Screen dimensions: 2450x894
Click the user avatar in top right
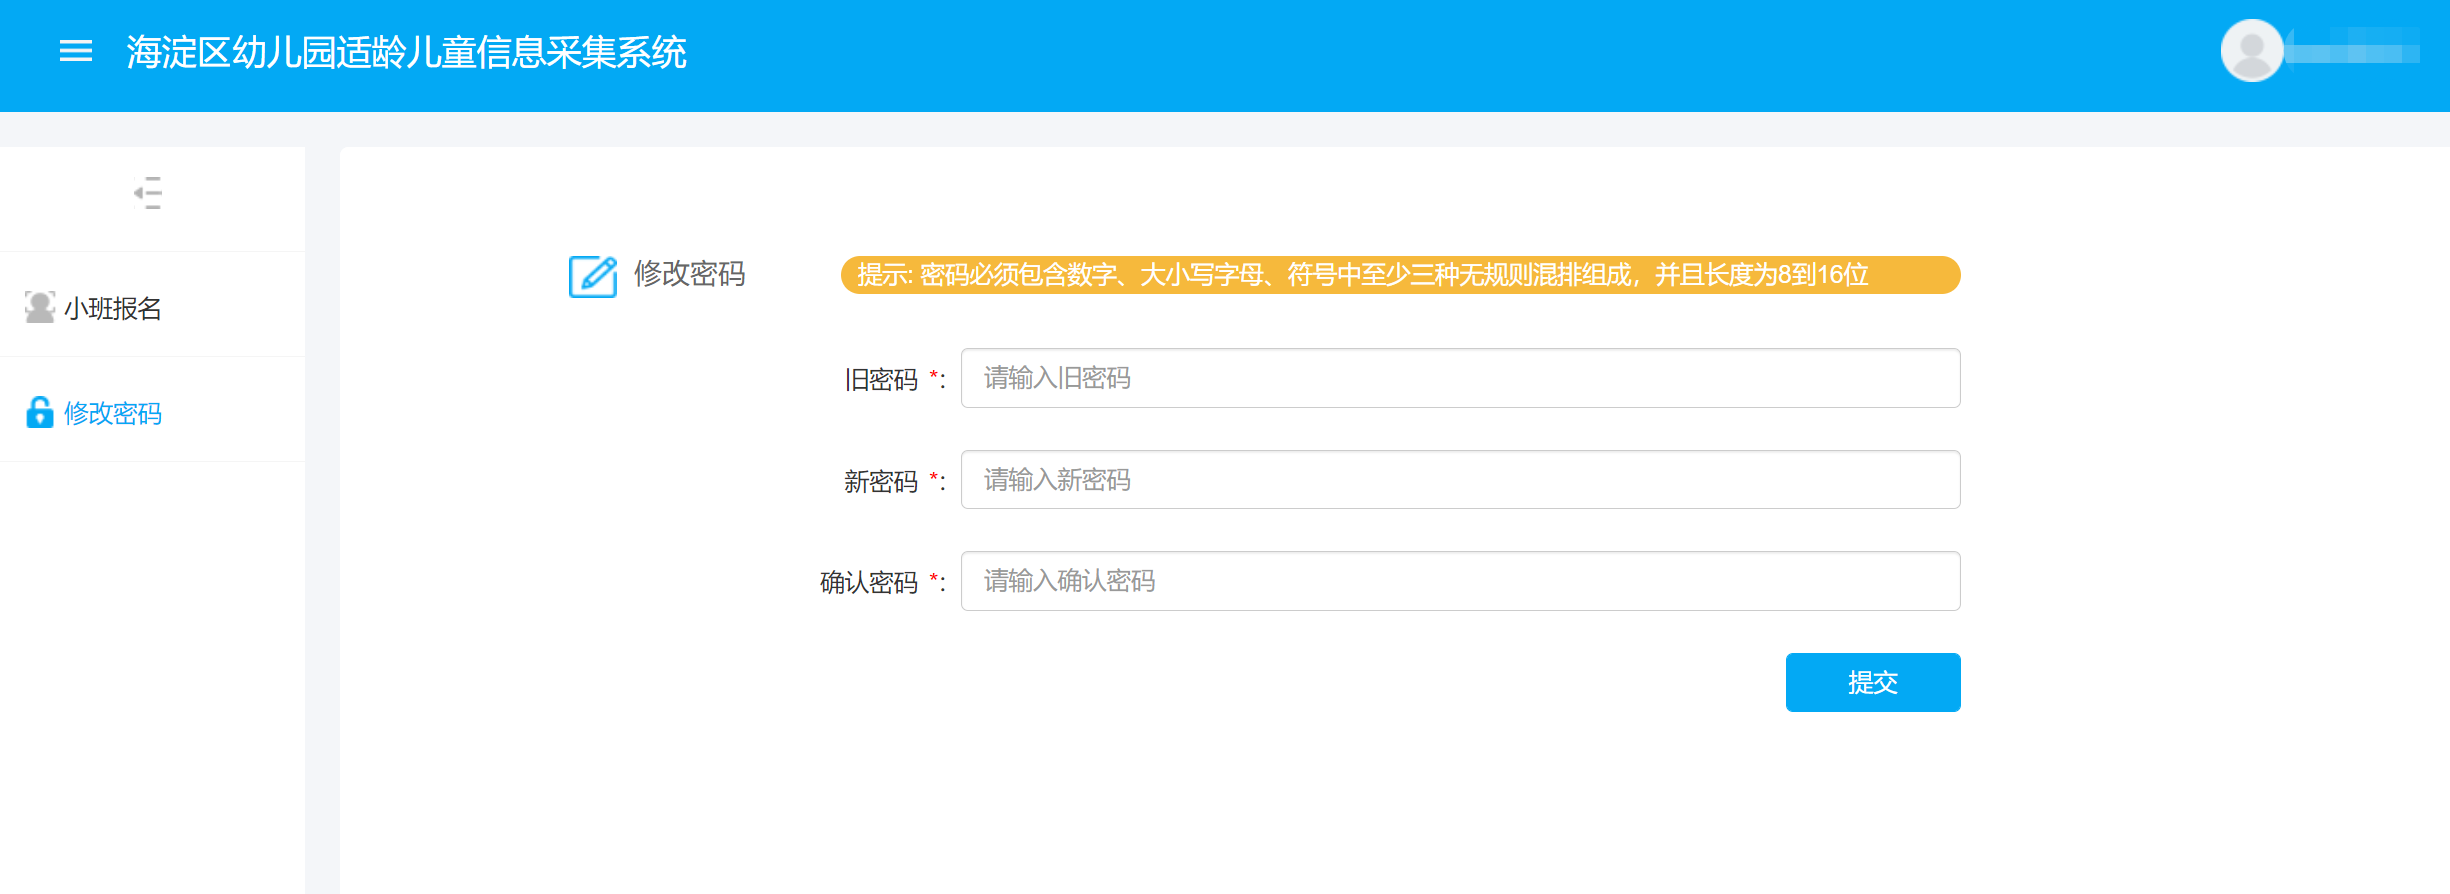point(2251,50)
